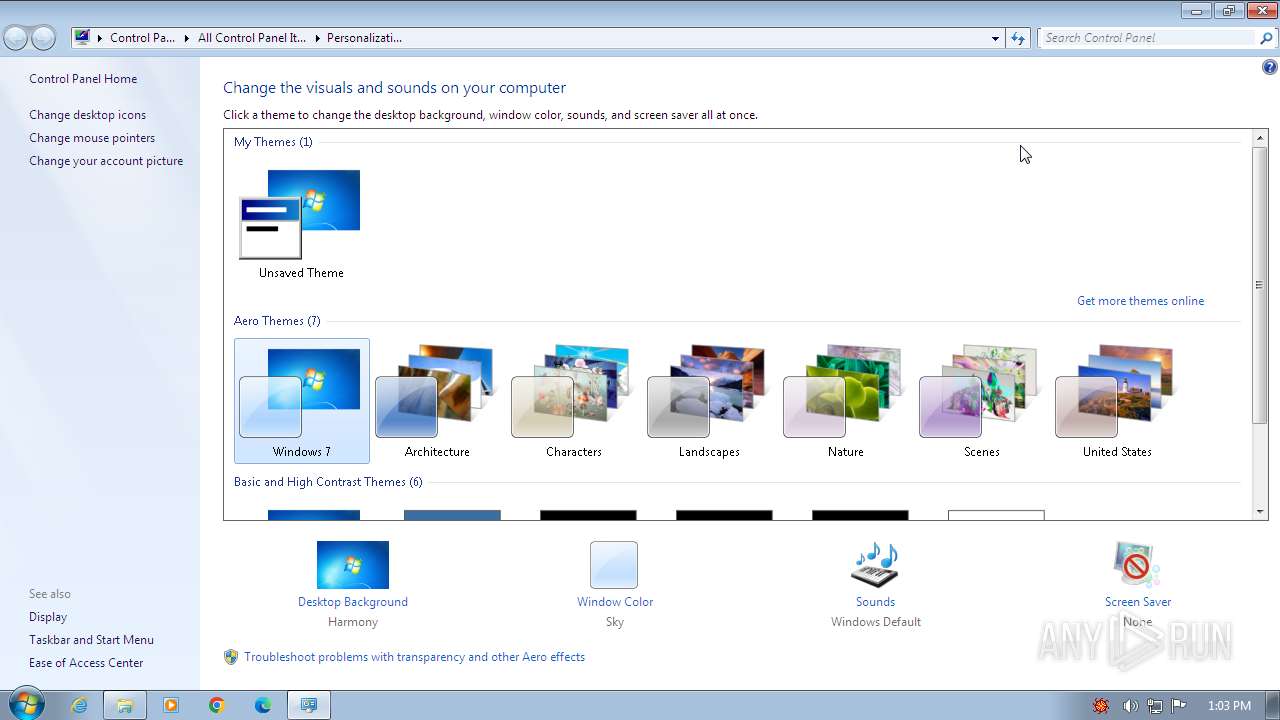Expand arrow before Control Panel breadcrumb
Image resolution: width=1280 pixels, height=720 pixels.
coord(100,38)
